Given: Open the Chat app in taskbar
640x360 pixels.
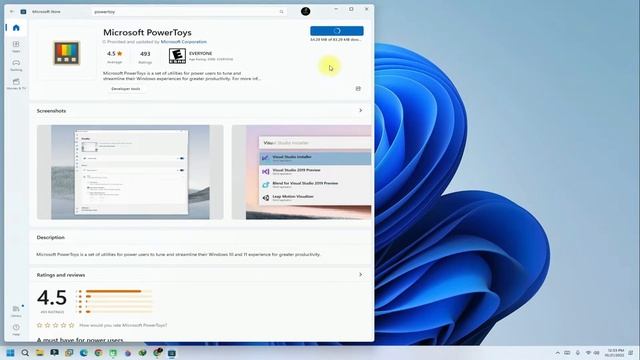Looking at the screenshot, I should point(54,353).
